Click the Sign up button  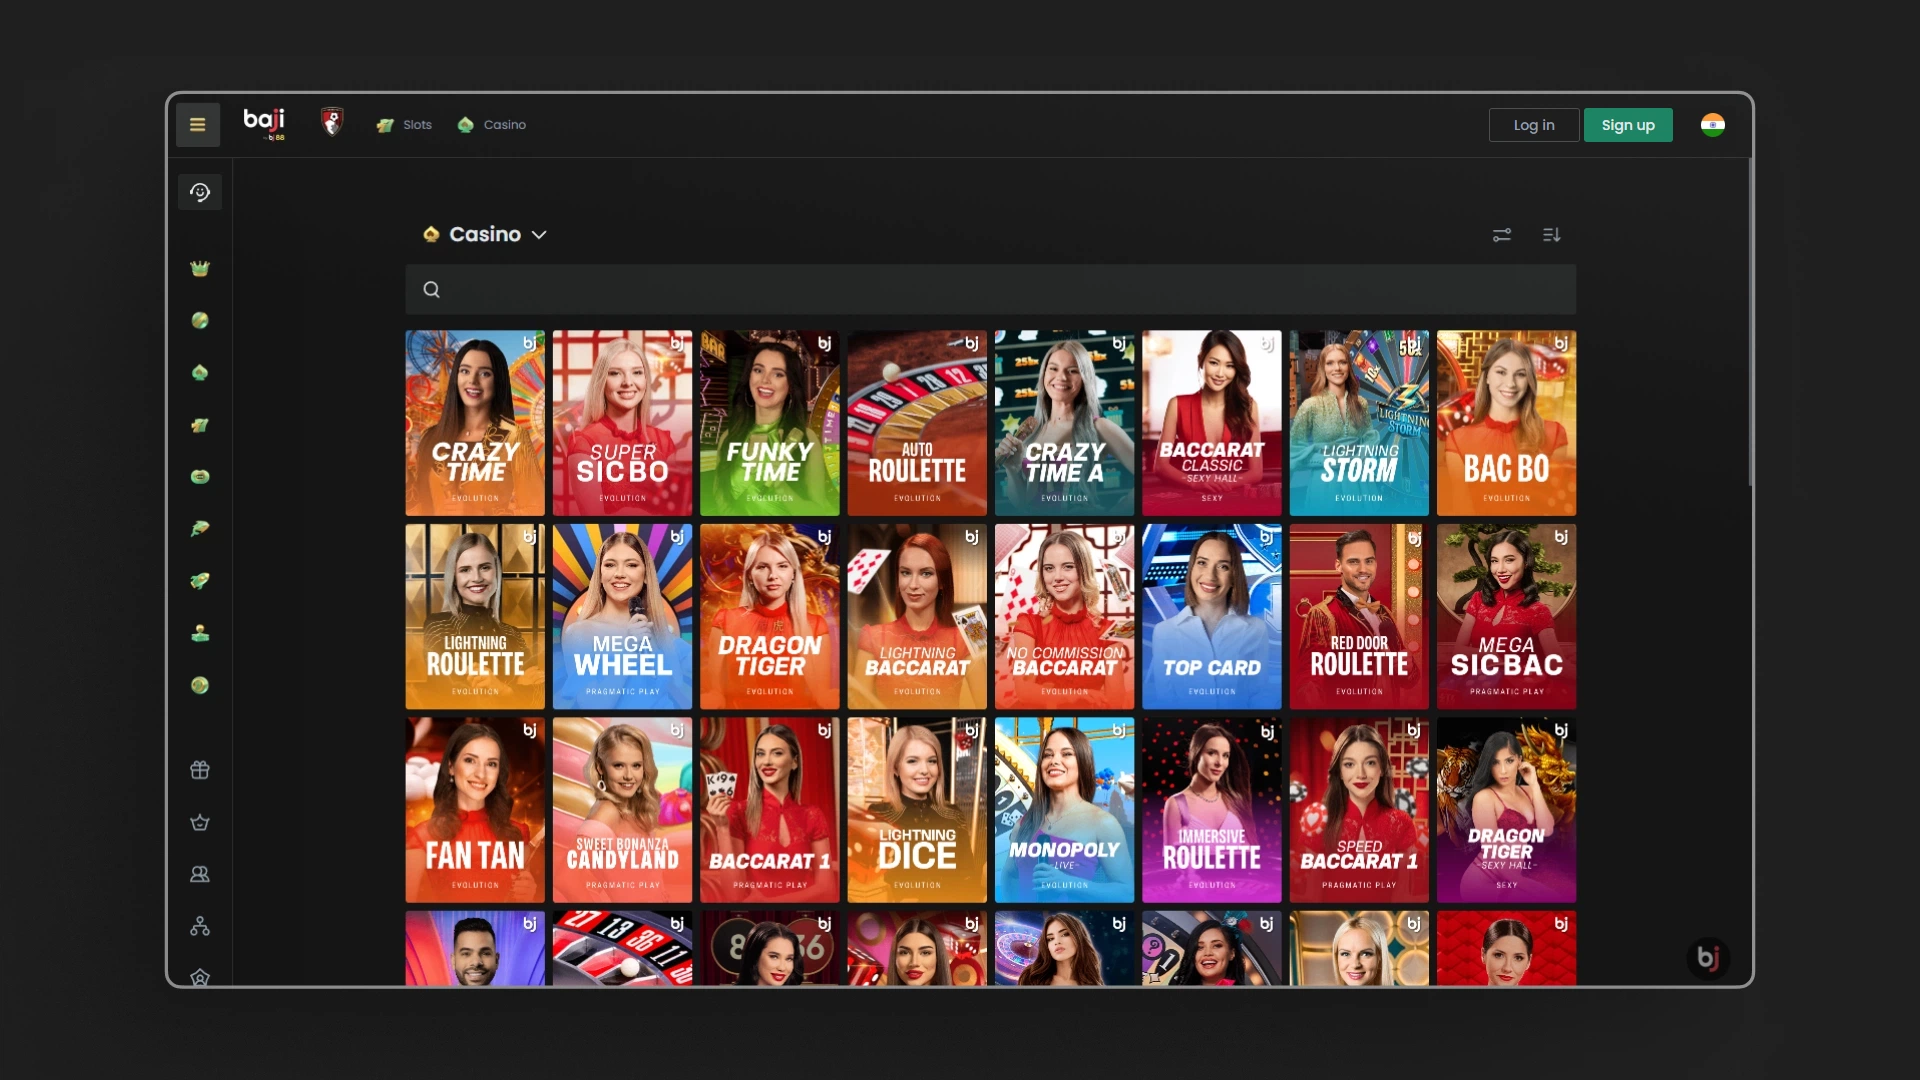click(x=1628, y=125)
